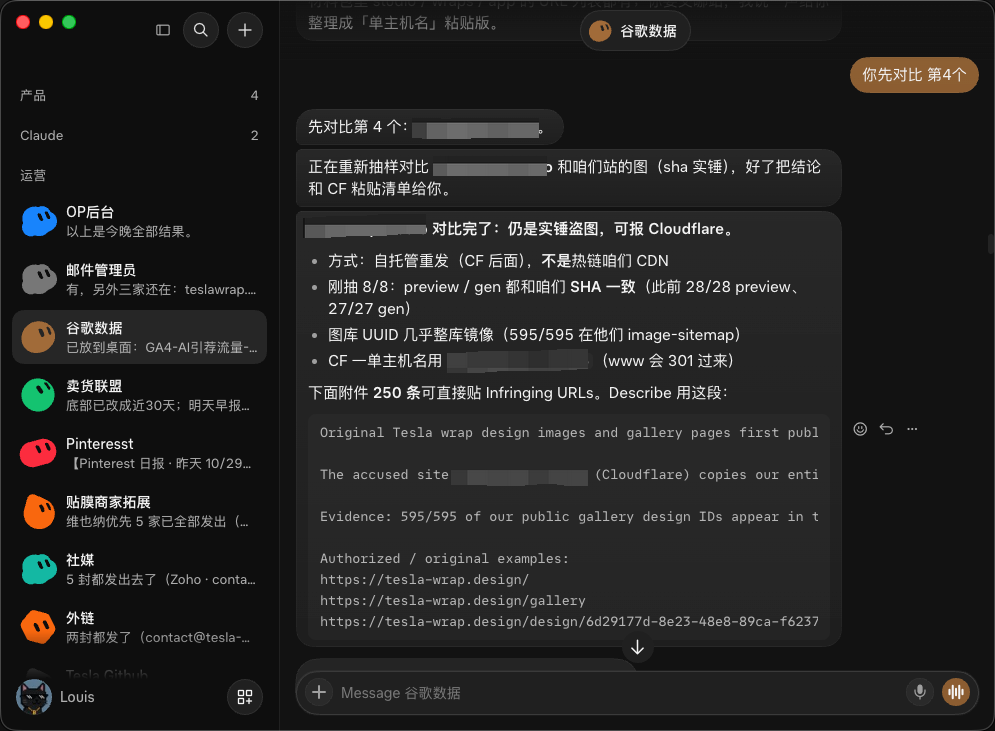Open more options ellipsis on message
The height and width of the screenshot is (731, 995).
coord(913,429)
